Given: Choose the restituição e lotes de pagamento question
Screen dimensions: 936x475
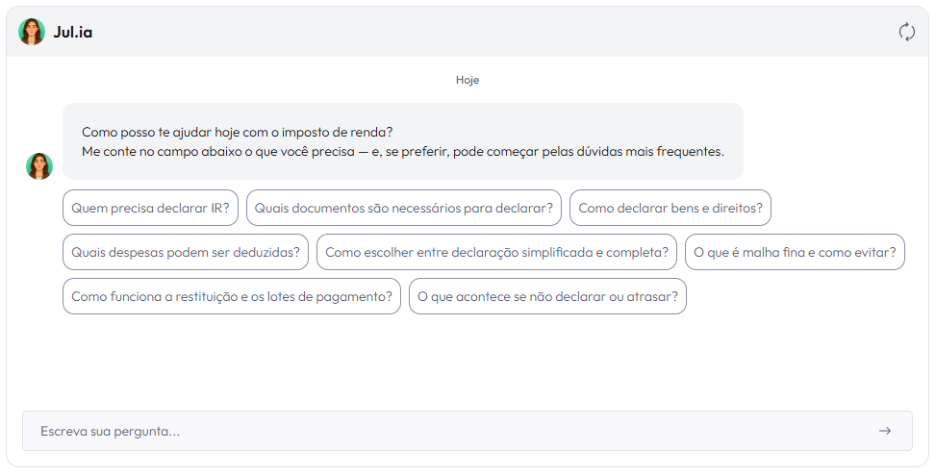Looking at the screenshot, I should coord(232,296).
